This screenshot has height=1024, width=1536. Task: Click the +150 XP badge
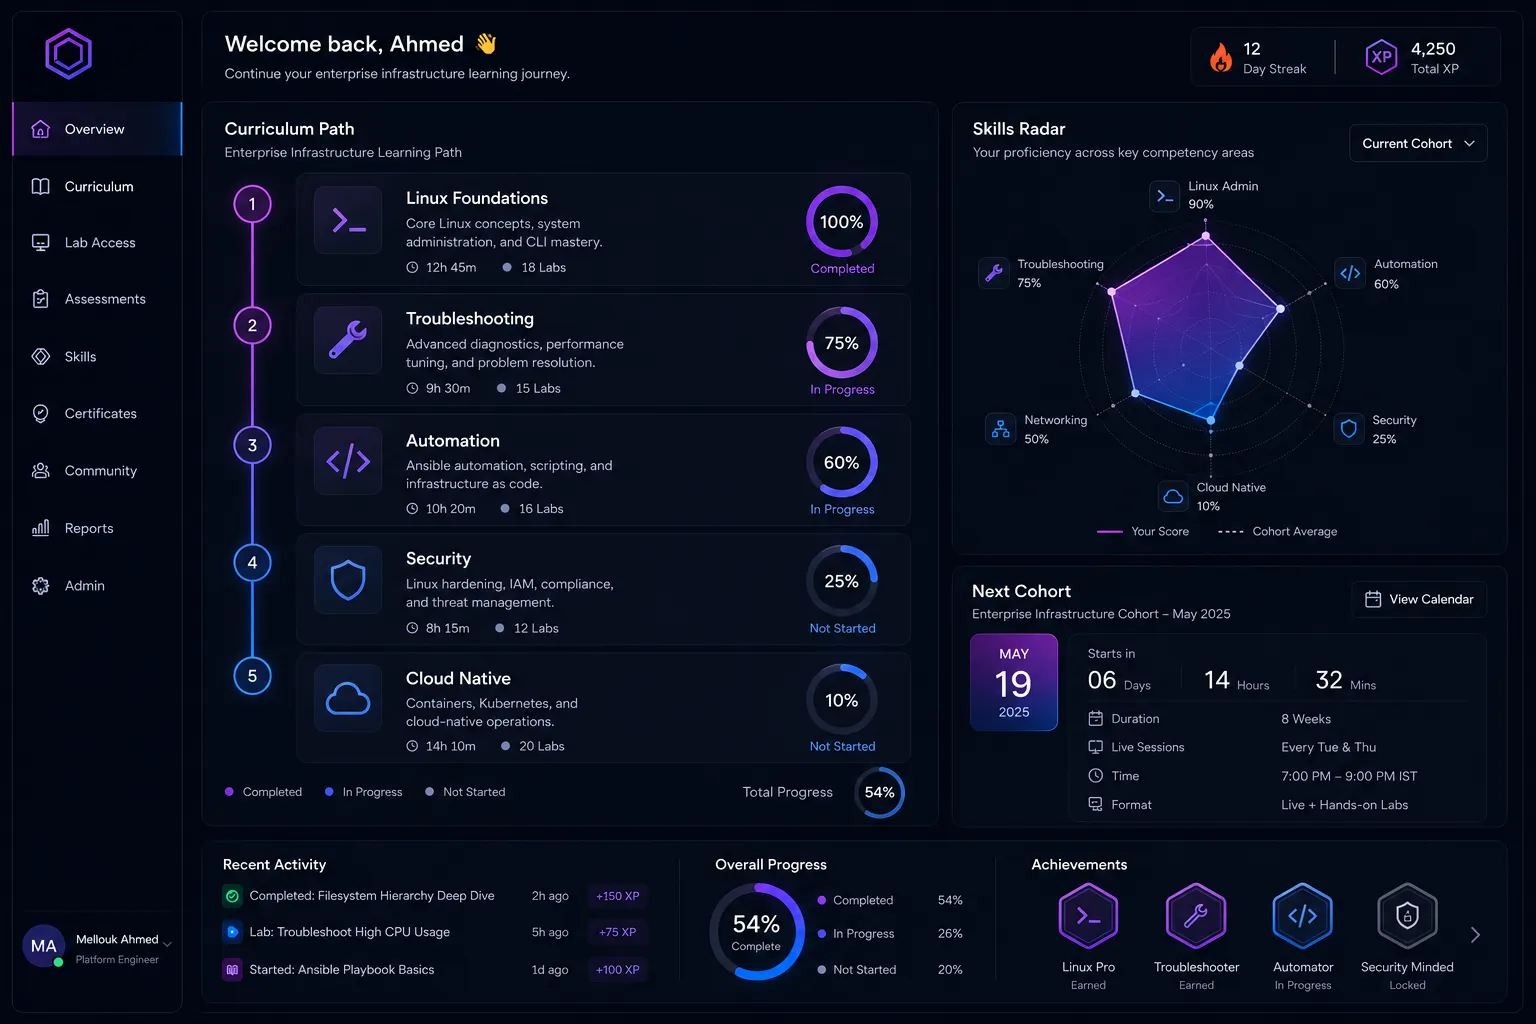pos(618,896)
